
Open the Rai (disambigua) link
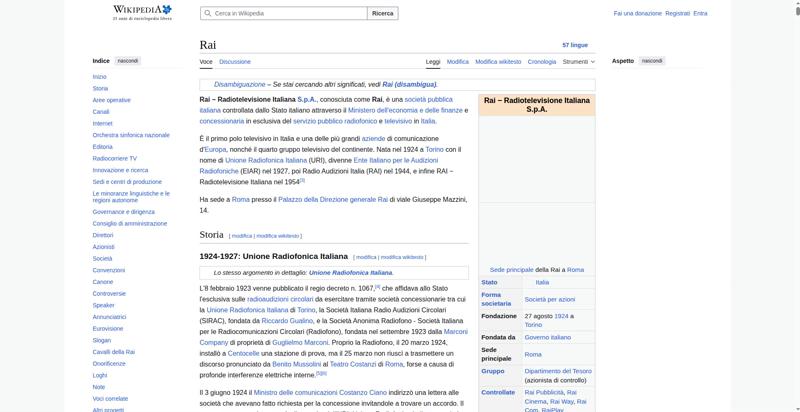pos(408,84)
